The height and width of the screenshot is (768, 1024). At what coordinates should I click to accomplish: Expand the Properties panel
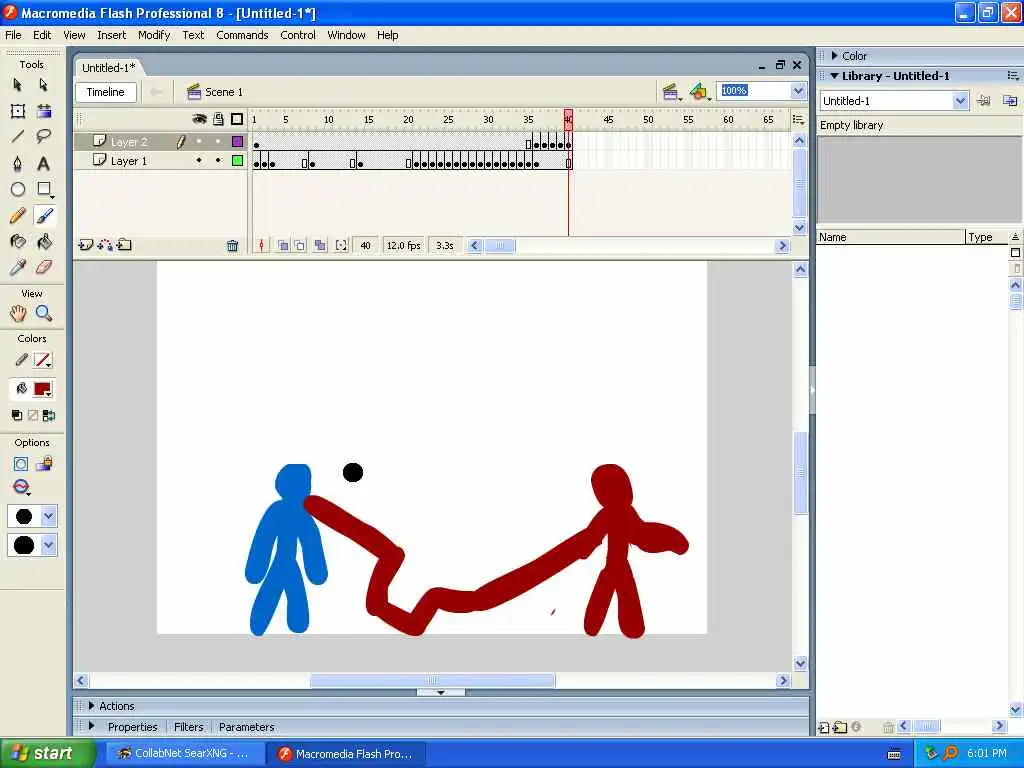pos(91,726)
